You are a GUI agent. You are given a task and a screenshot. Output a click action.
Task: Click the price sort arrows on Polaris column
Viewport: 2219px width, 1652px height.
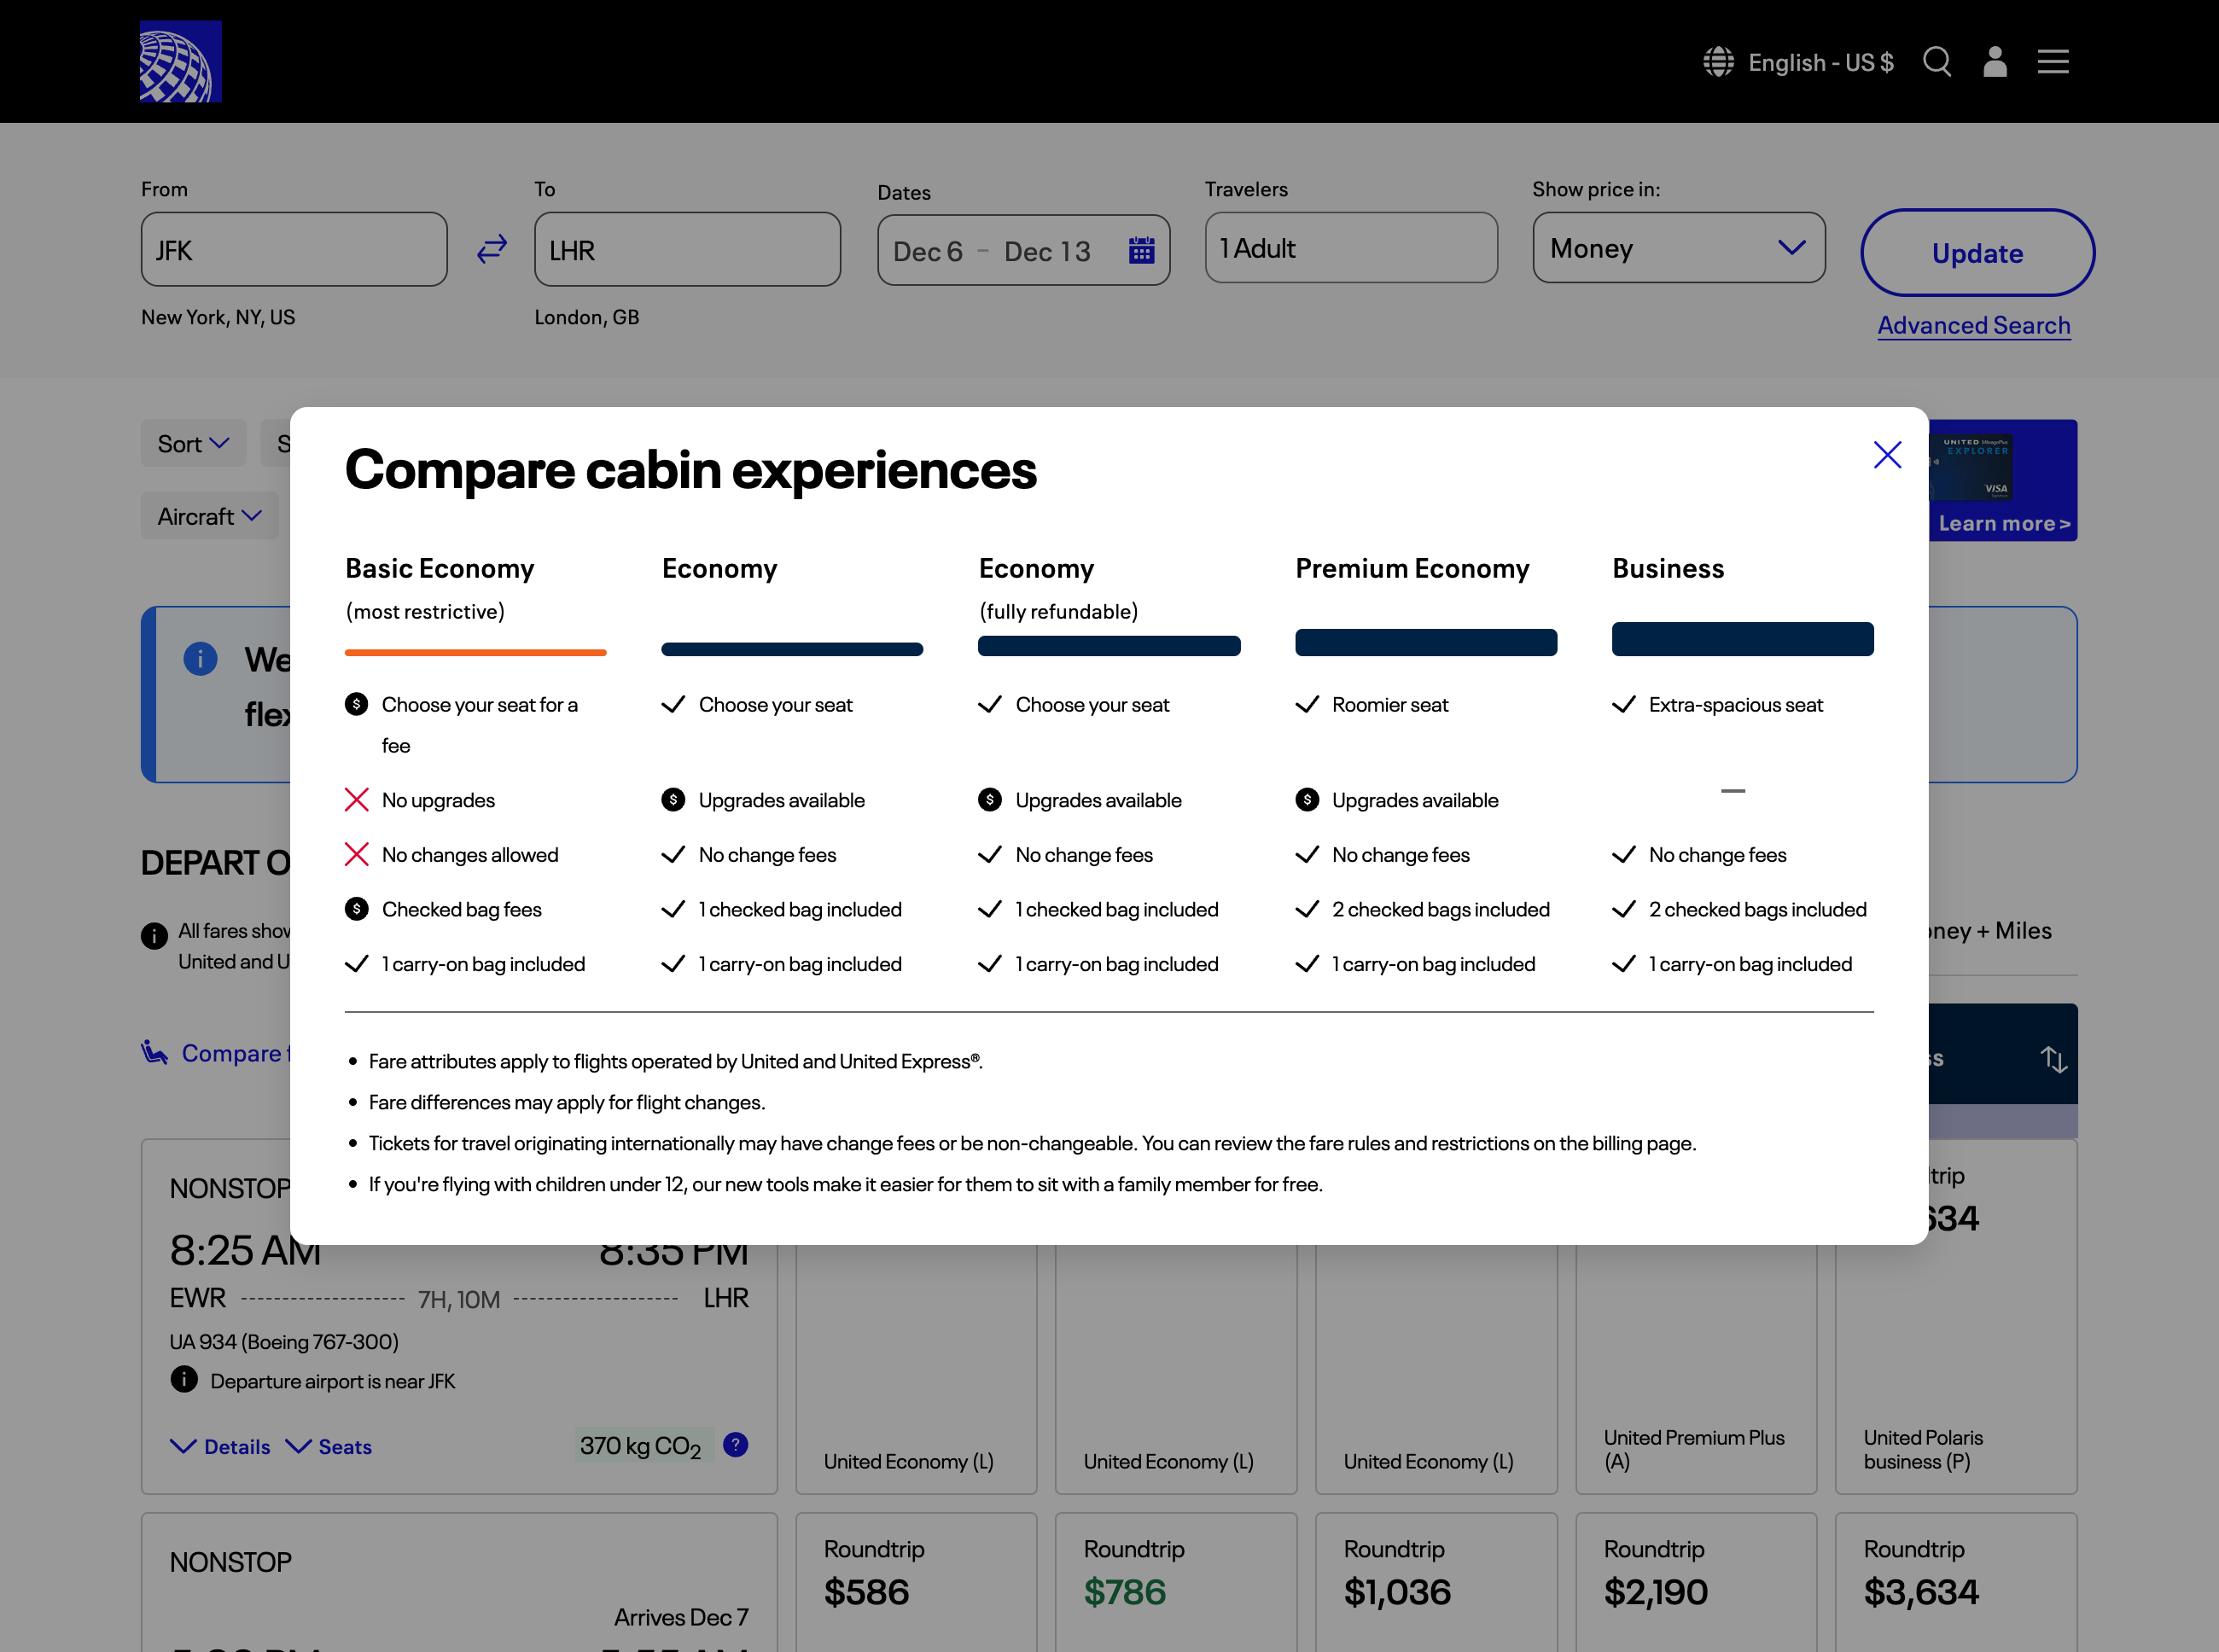click(x=2054, y=1058)
